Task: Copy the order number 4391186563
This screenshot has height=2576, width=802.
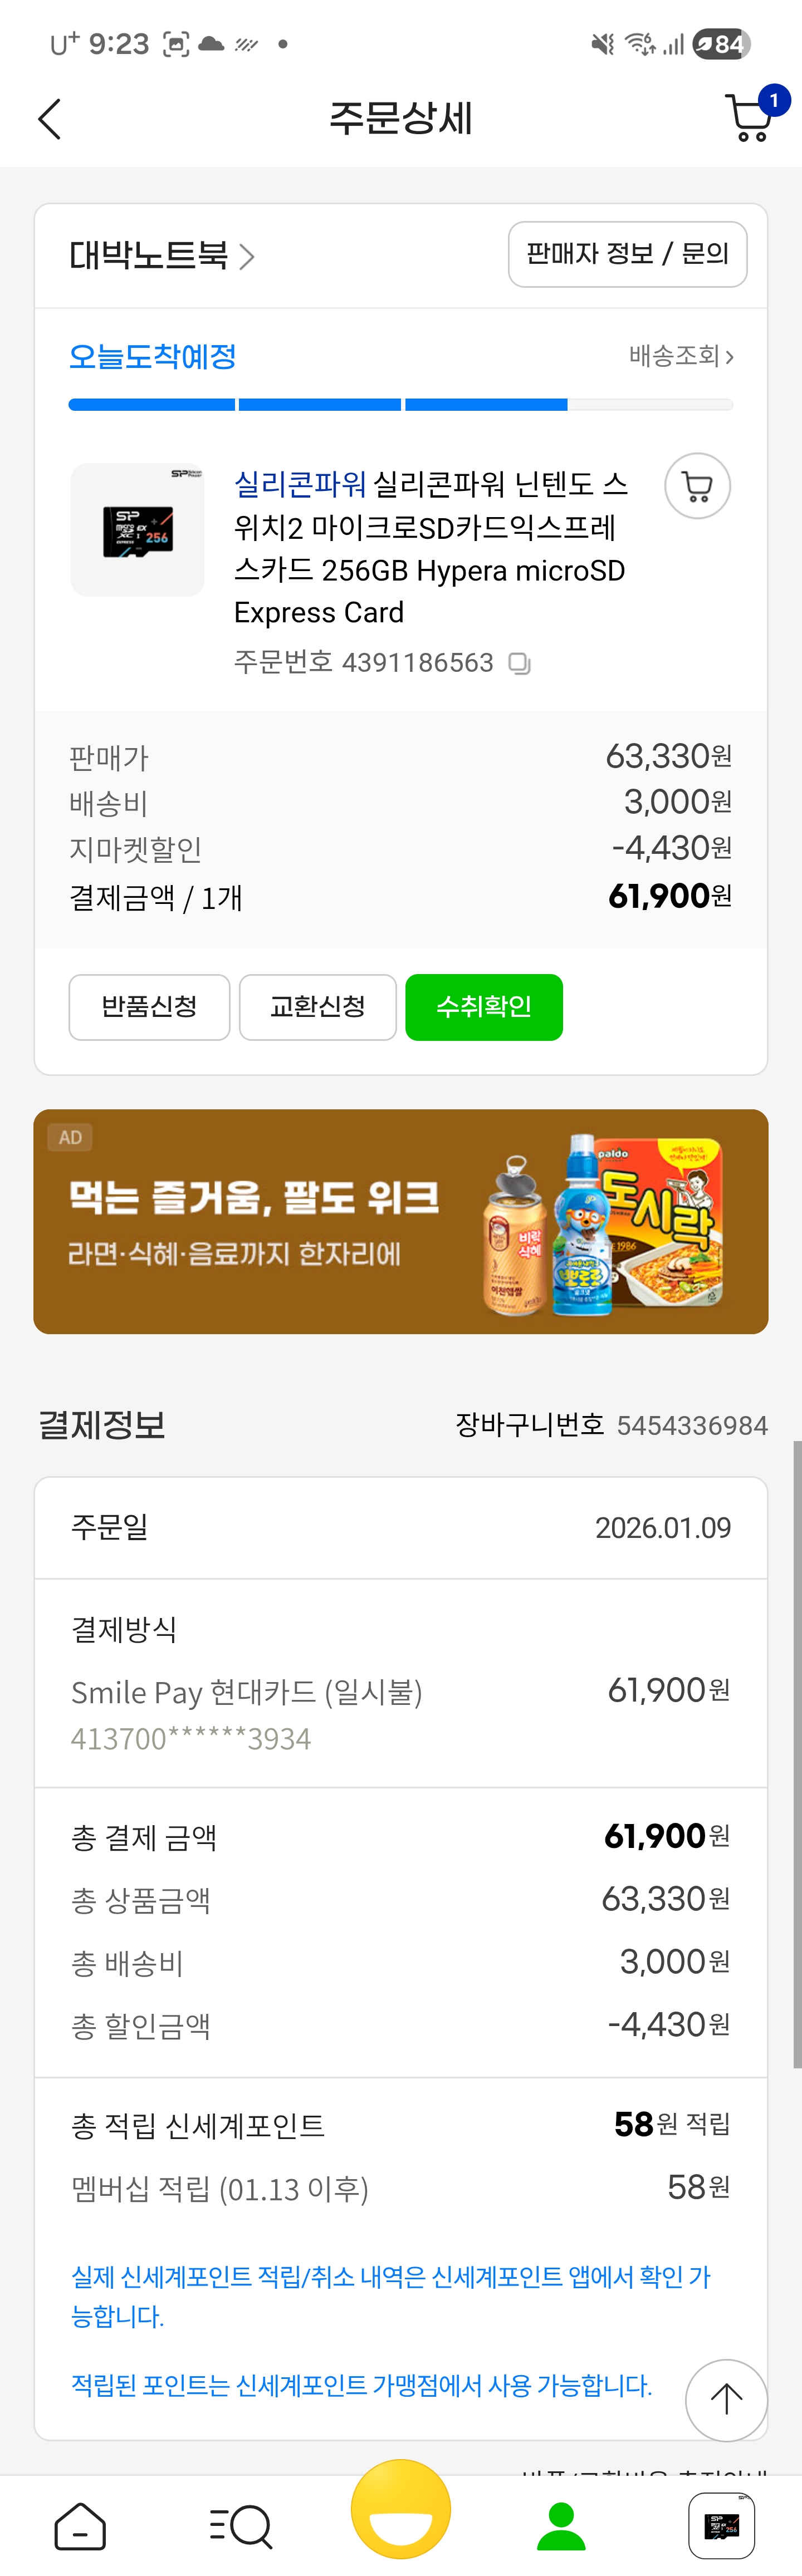Action: (x=520, y=663)
